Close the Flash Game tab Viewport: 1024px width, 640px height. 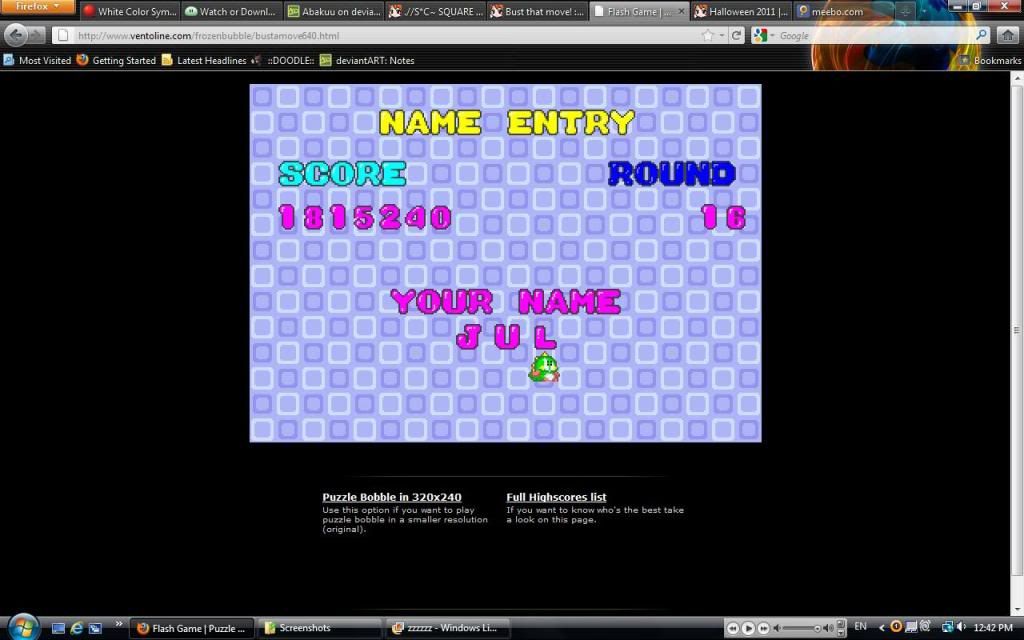[x=680, y=11]
